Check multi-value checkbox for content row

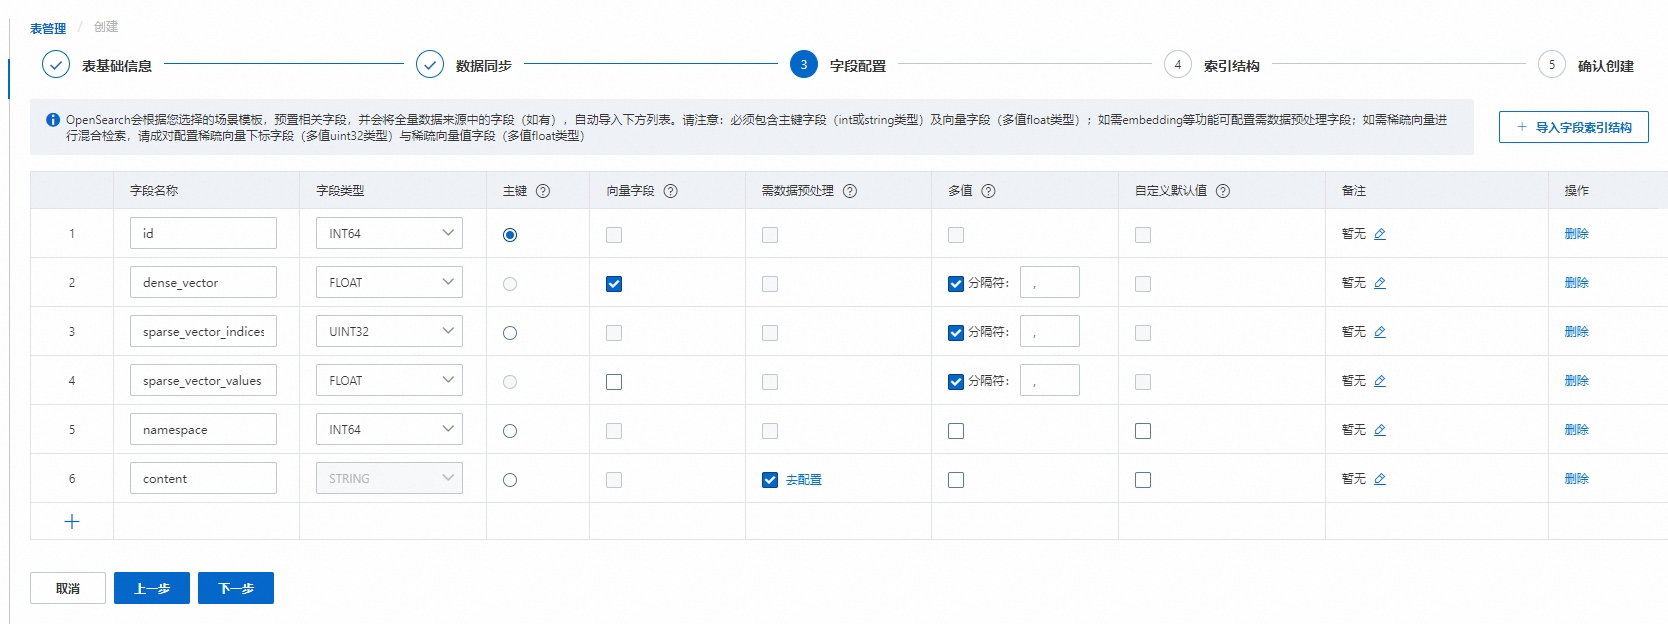pos(956,480)
